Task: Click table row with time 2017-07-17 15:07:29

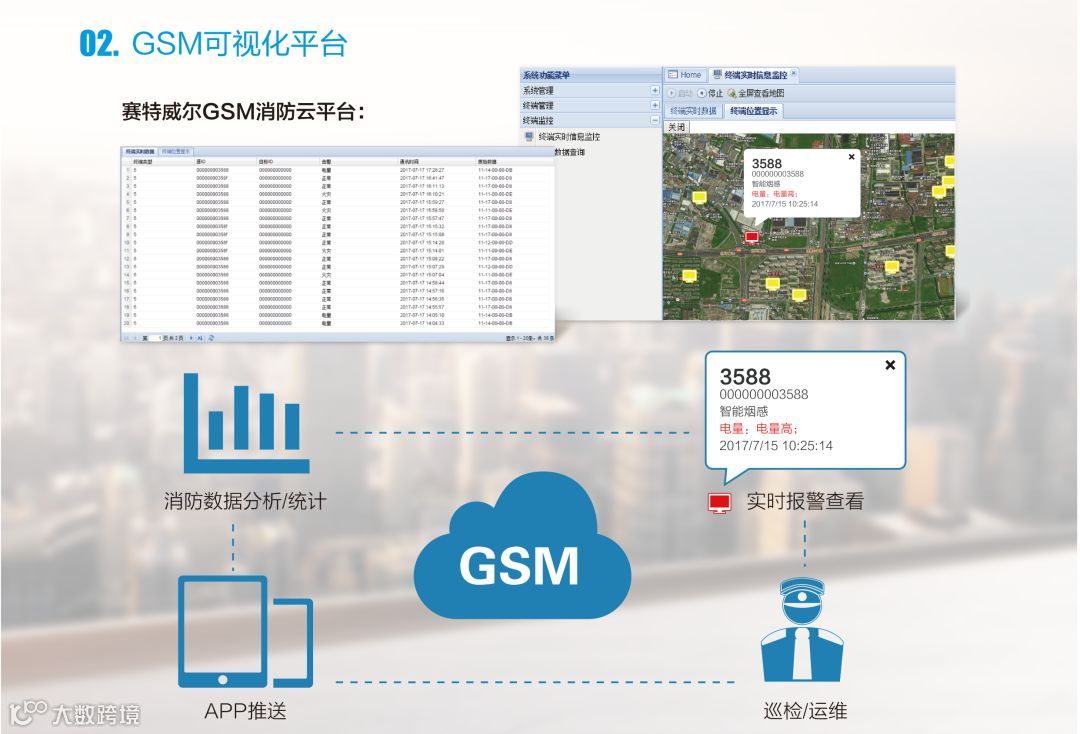Action: (338, 266)
